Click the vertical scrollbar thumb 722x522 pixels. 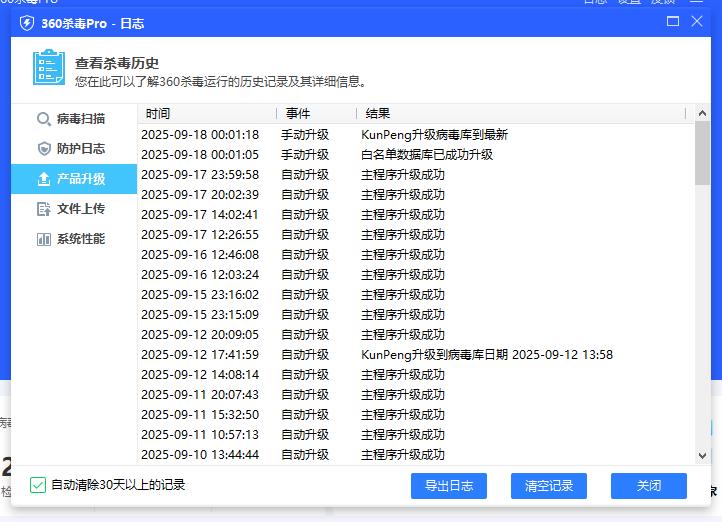[702, 153]
